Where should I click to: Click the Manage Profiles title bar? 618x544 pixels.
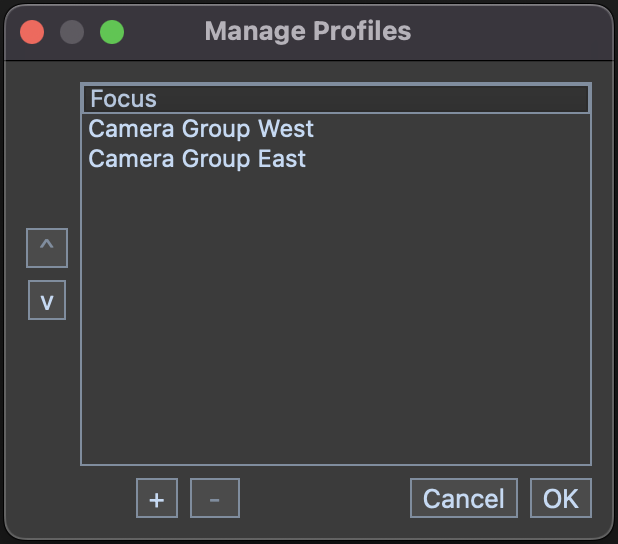[308, 31]
